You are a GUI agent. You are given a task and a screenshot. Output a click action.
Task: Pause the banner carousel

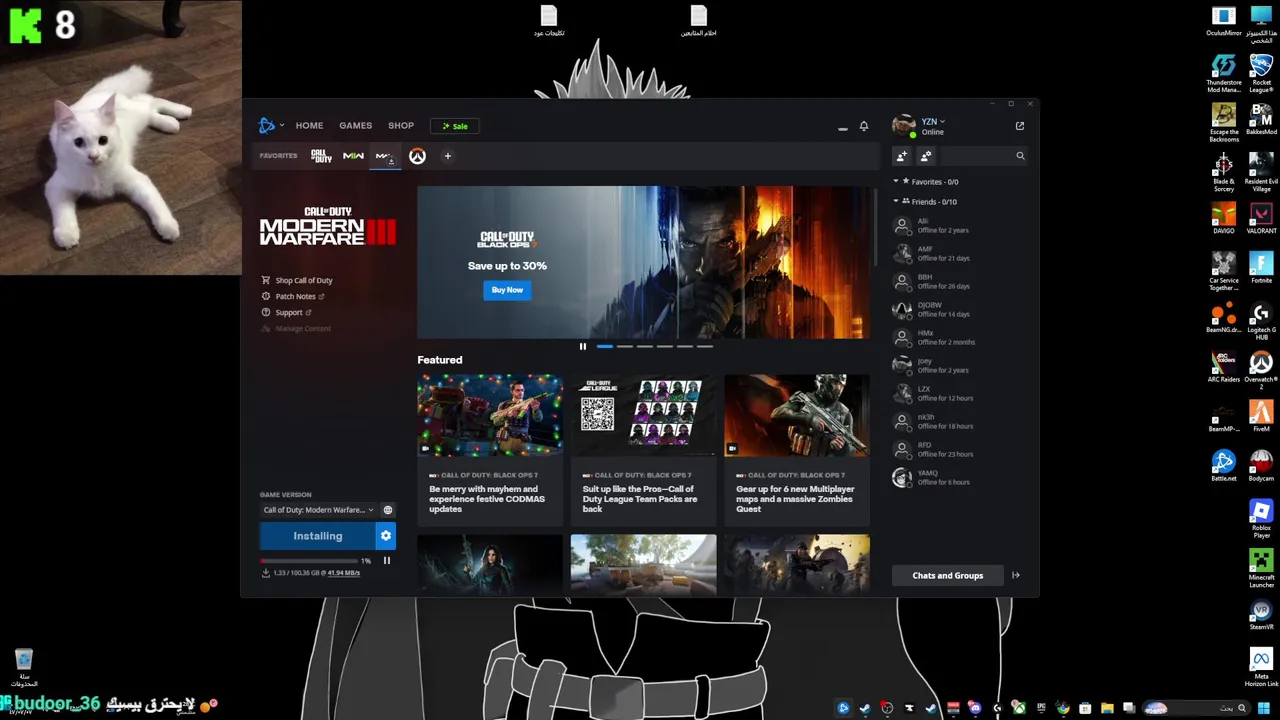pyautogui.click(x=583, y=347)
